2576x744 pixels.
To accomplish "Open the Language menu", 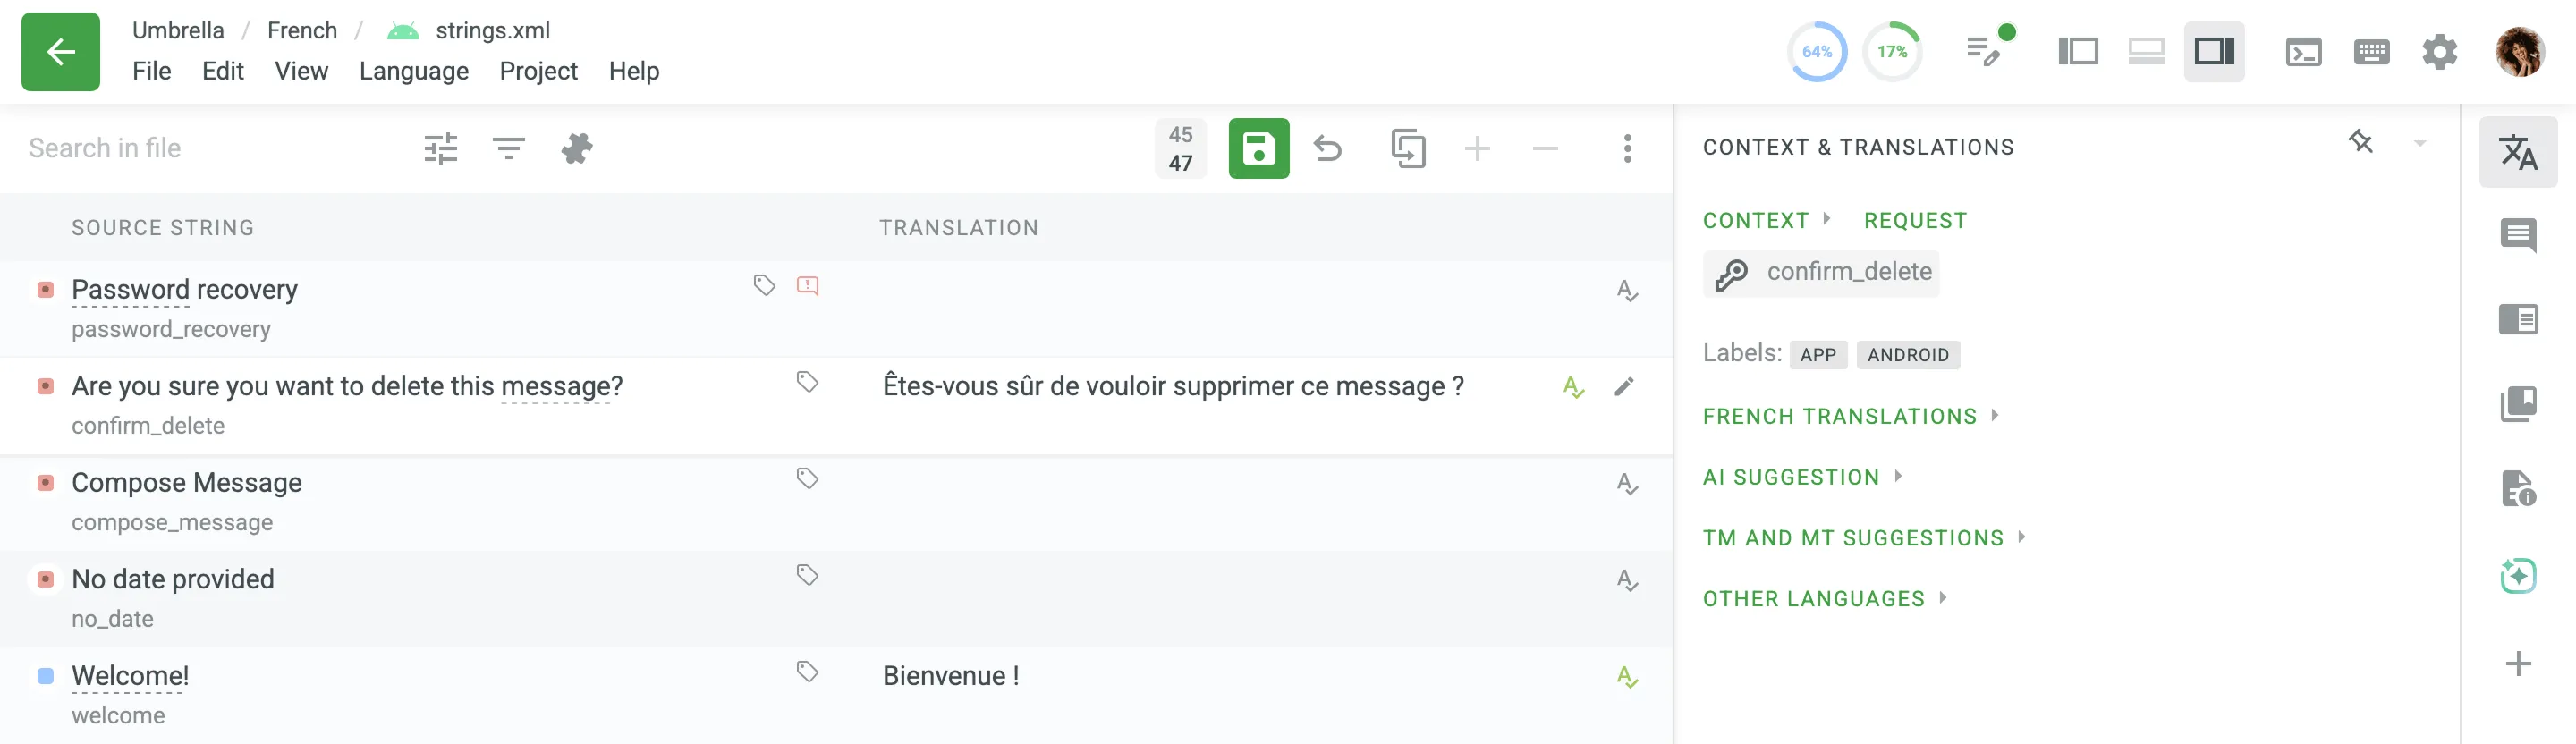I will 414,70.
